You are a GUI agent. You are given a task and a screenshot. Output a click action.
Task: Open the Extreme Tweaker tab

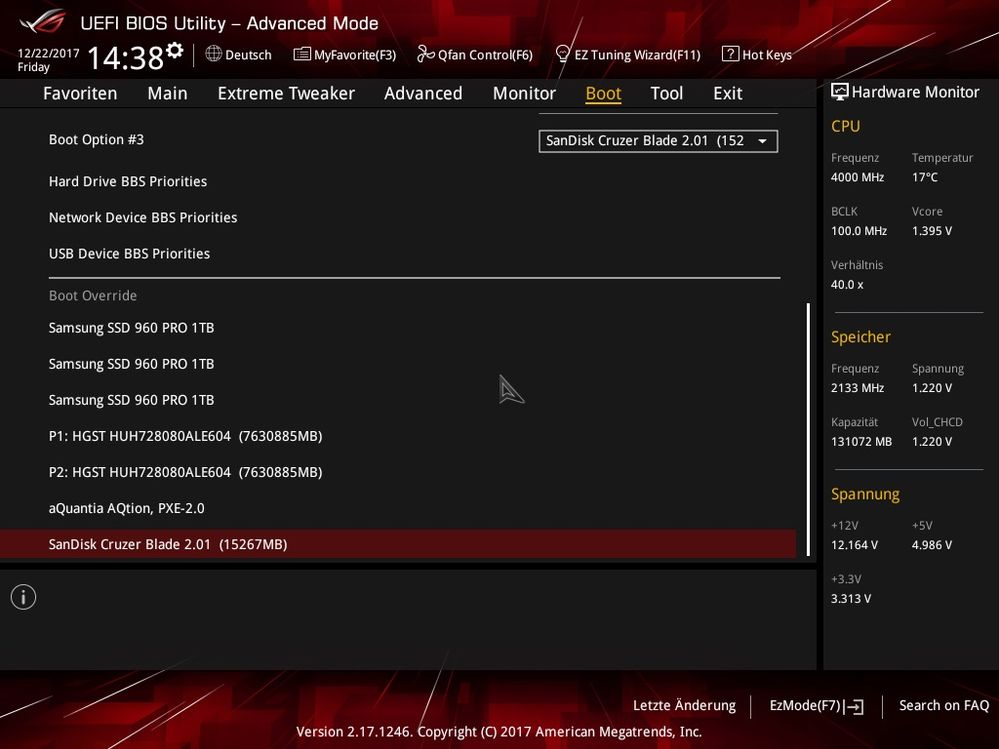coord(286,94)
